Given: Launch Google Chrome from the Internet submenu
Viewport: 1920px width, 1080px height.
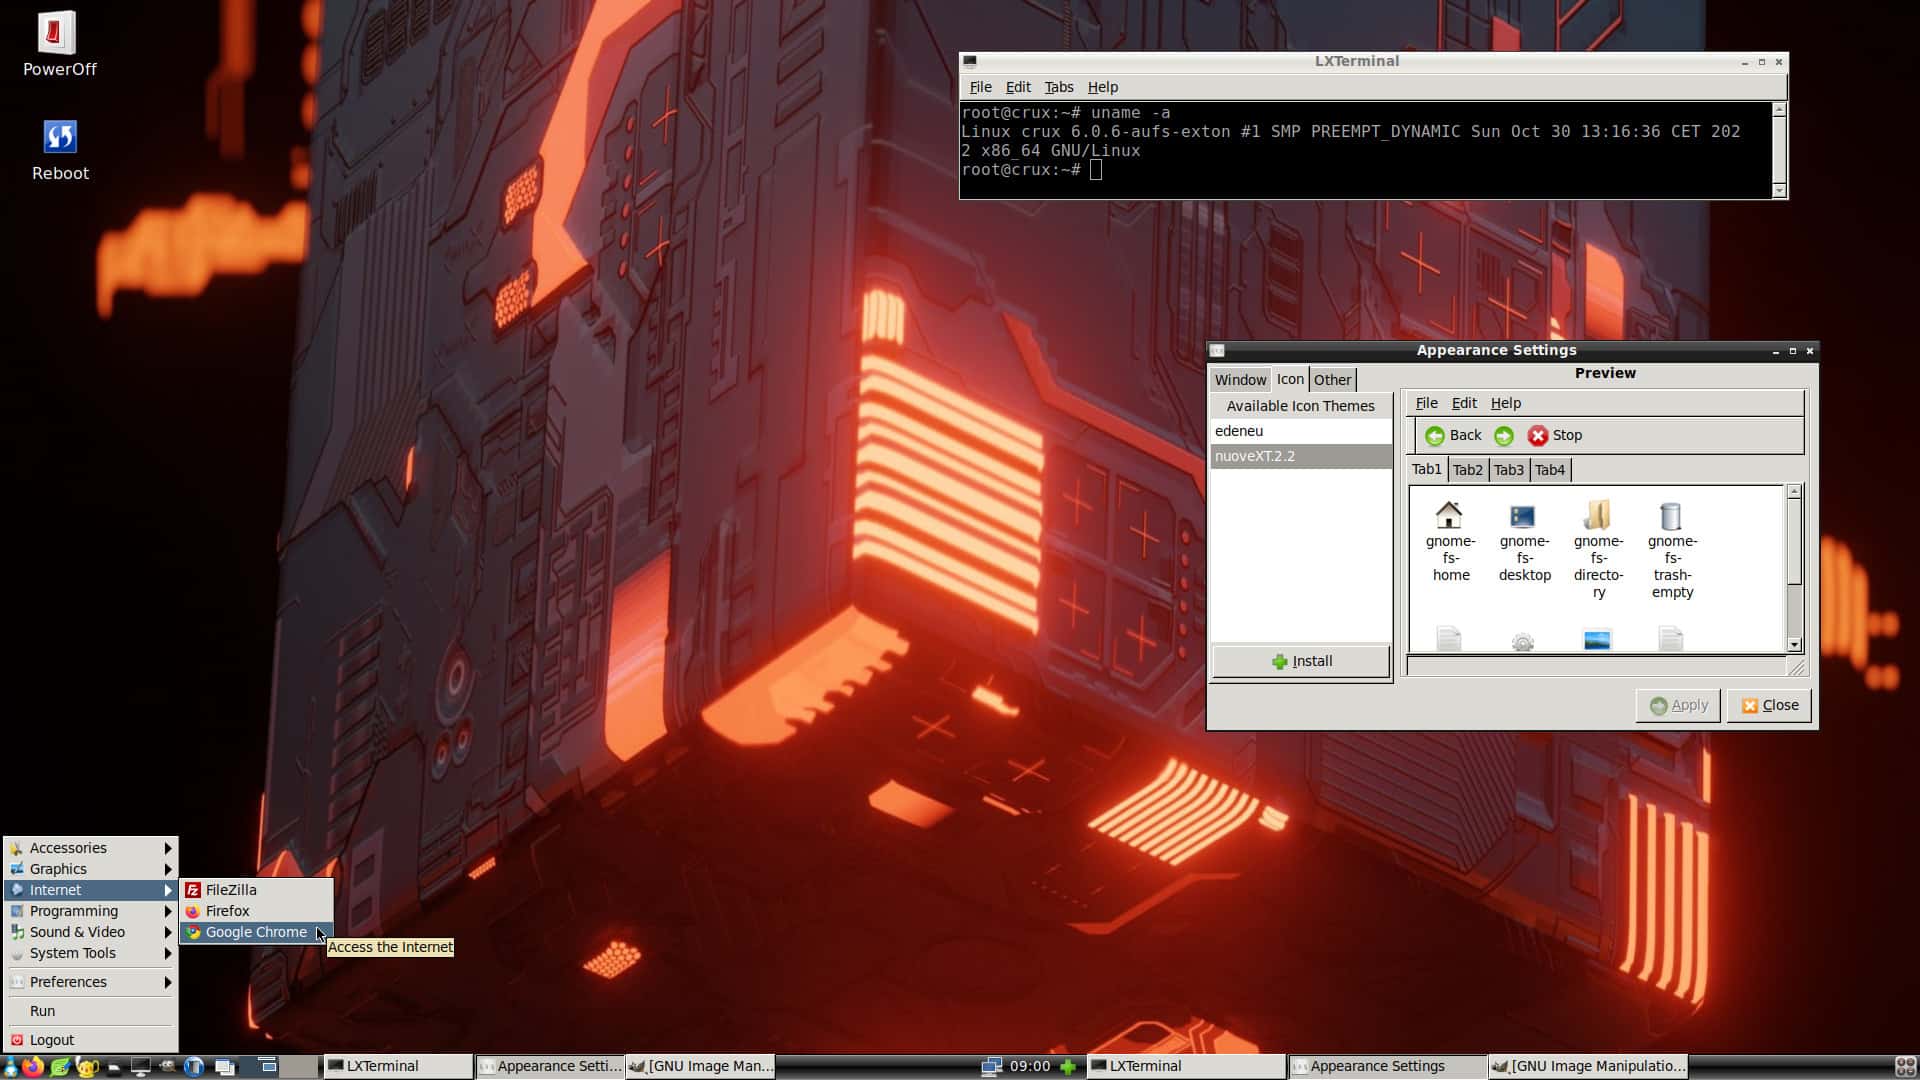Looking at the screenshot, I should click(256, 932).
